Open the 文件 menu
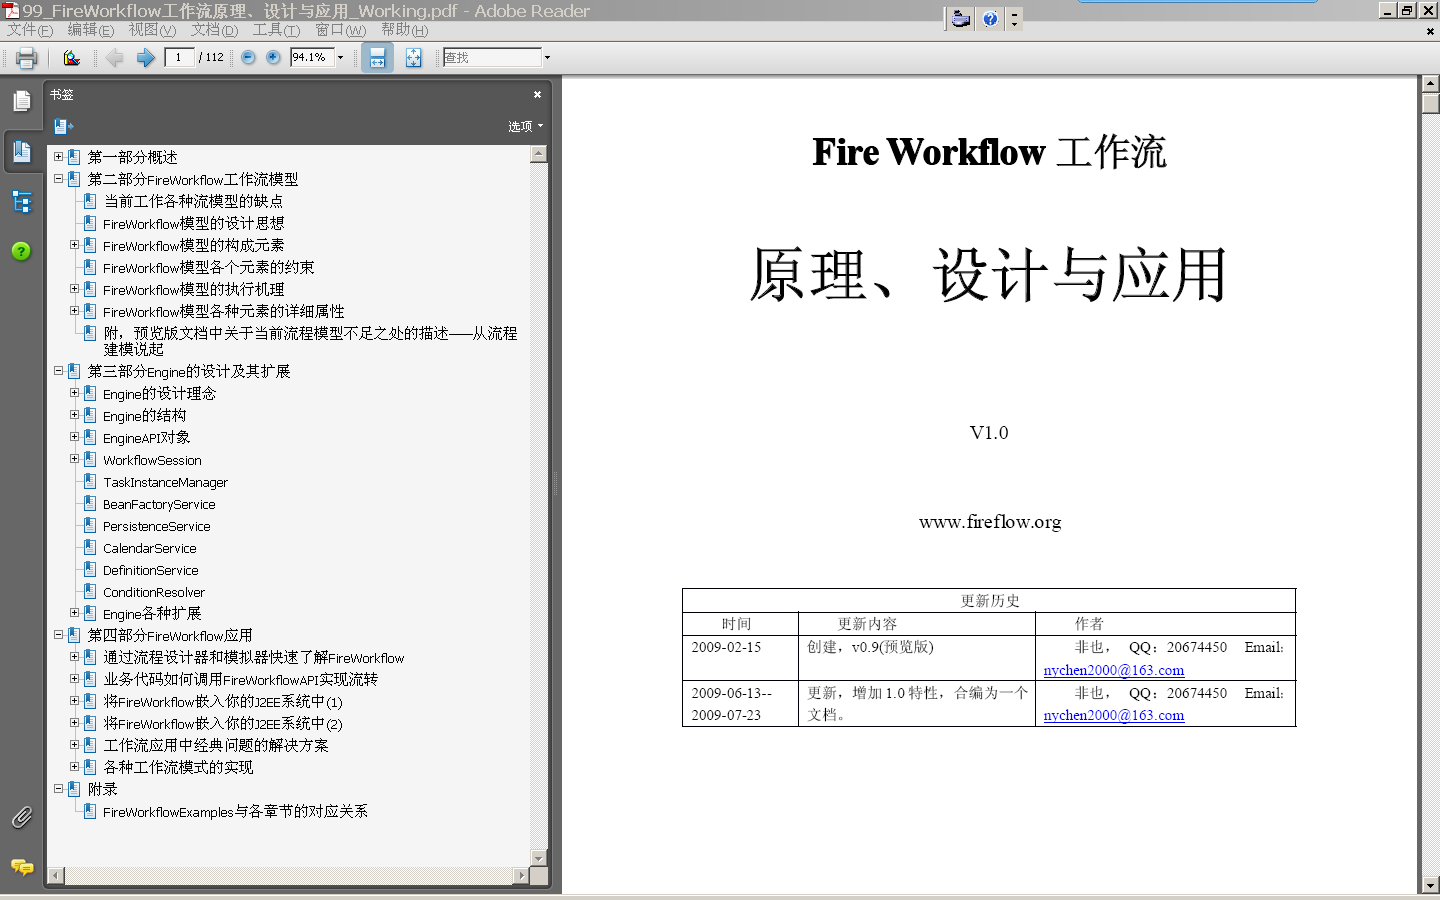This screenshot has width=1440, height=900. click(30, 30)
